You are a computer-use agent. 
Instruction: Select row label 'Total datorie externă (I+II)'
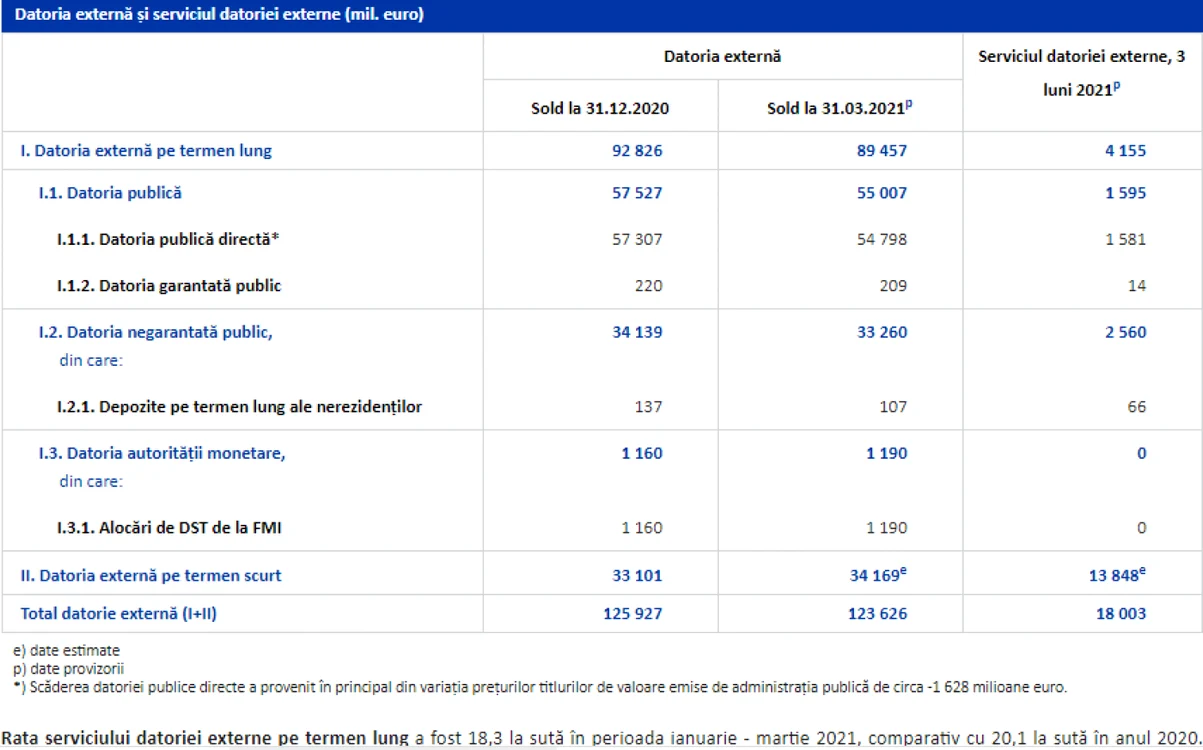coord(119,613)
